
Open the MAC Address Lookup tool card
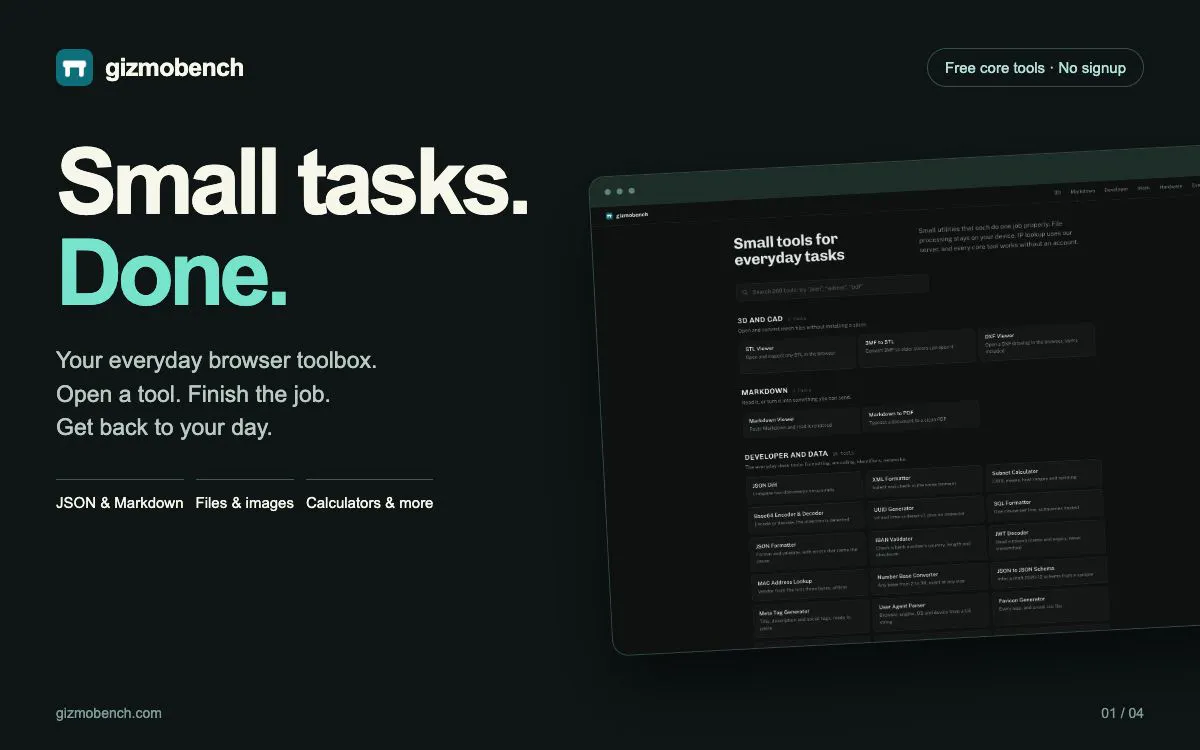811,585
